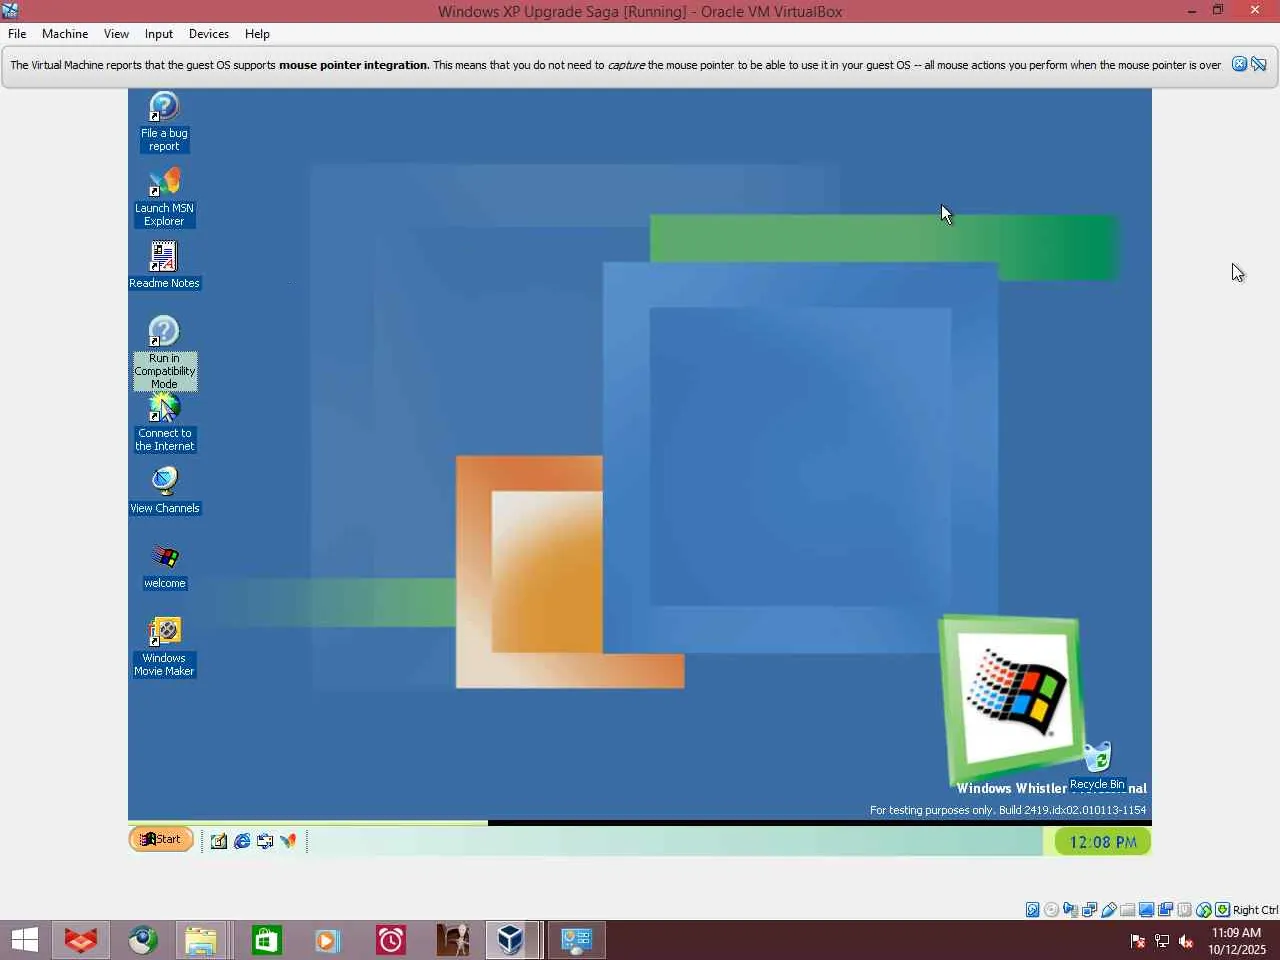This screenshot has height=960, width=1280.
Task: Switch to the VirtualBox taskbar icon
Action: [x=511, y=940]
